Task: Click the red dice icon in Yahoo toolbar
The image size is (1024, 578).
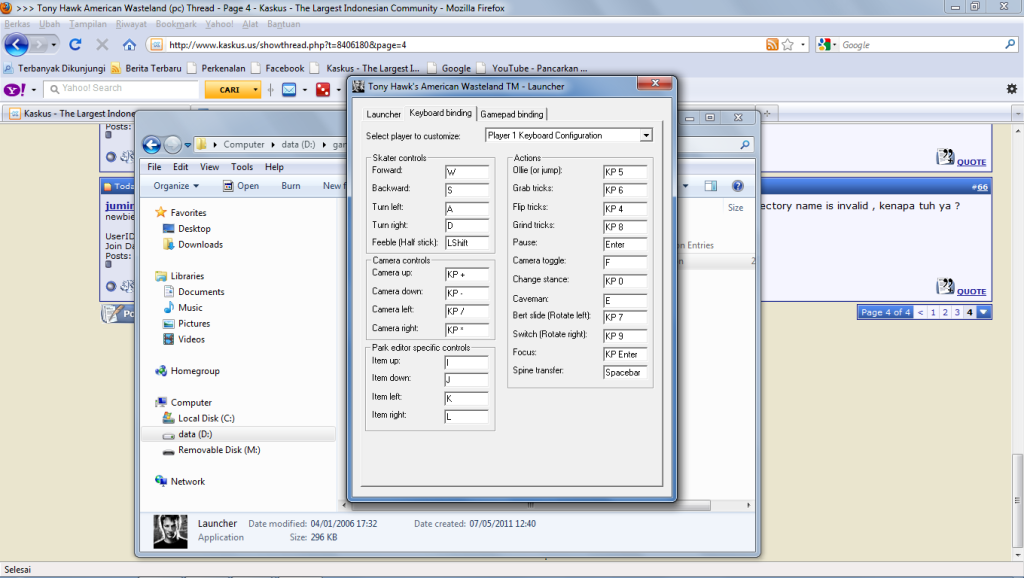Action: (323, 89)
